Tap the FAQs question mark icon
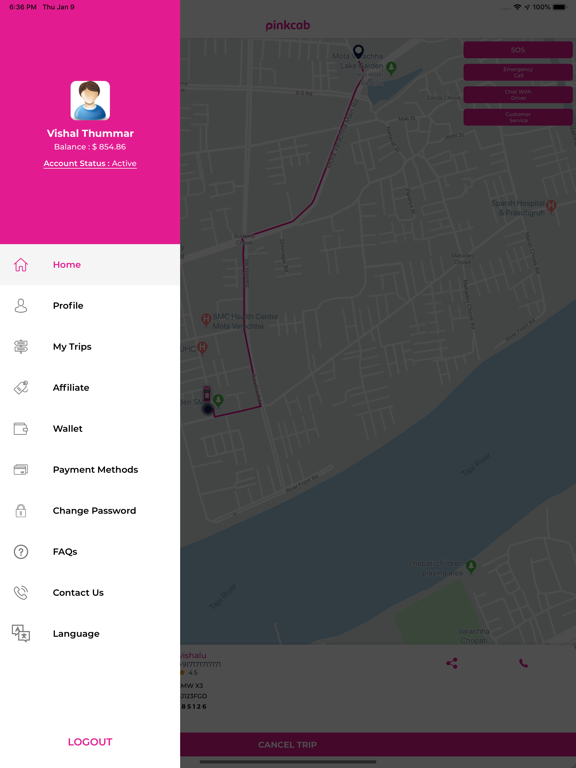The height and width of the screenshot is (768, 576). click(21, 552)
